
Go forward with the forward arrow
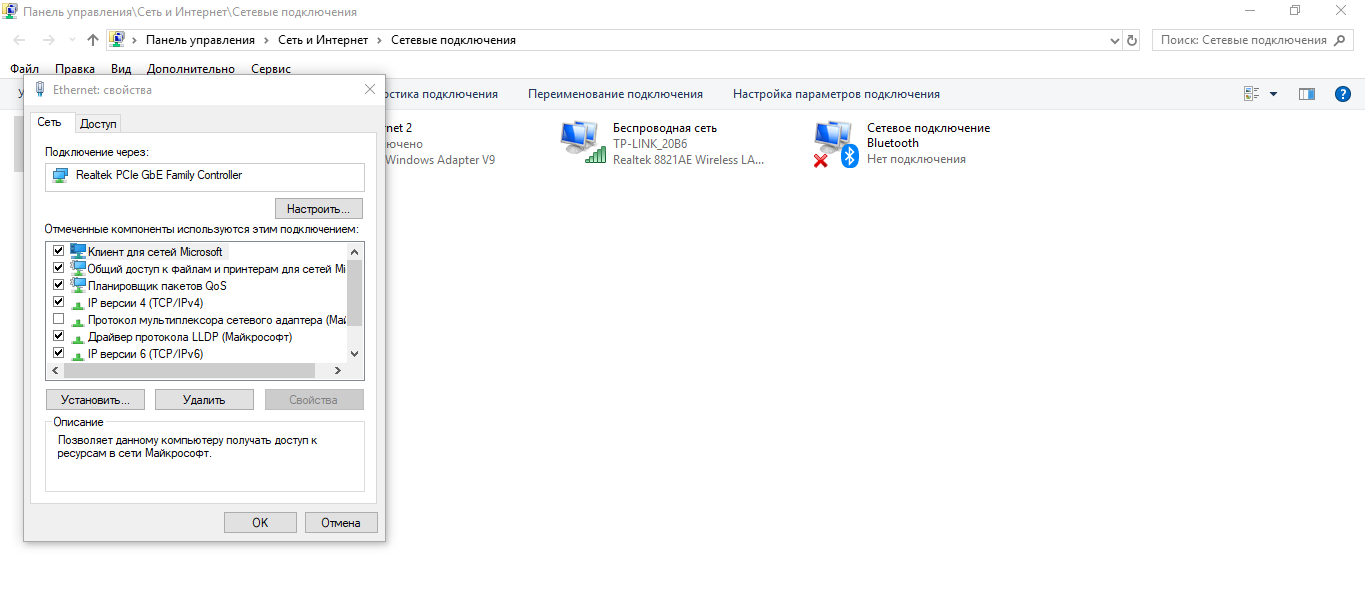49,40
